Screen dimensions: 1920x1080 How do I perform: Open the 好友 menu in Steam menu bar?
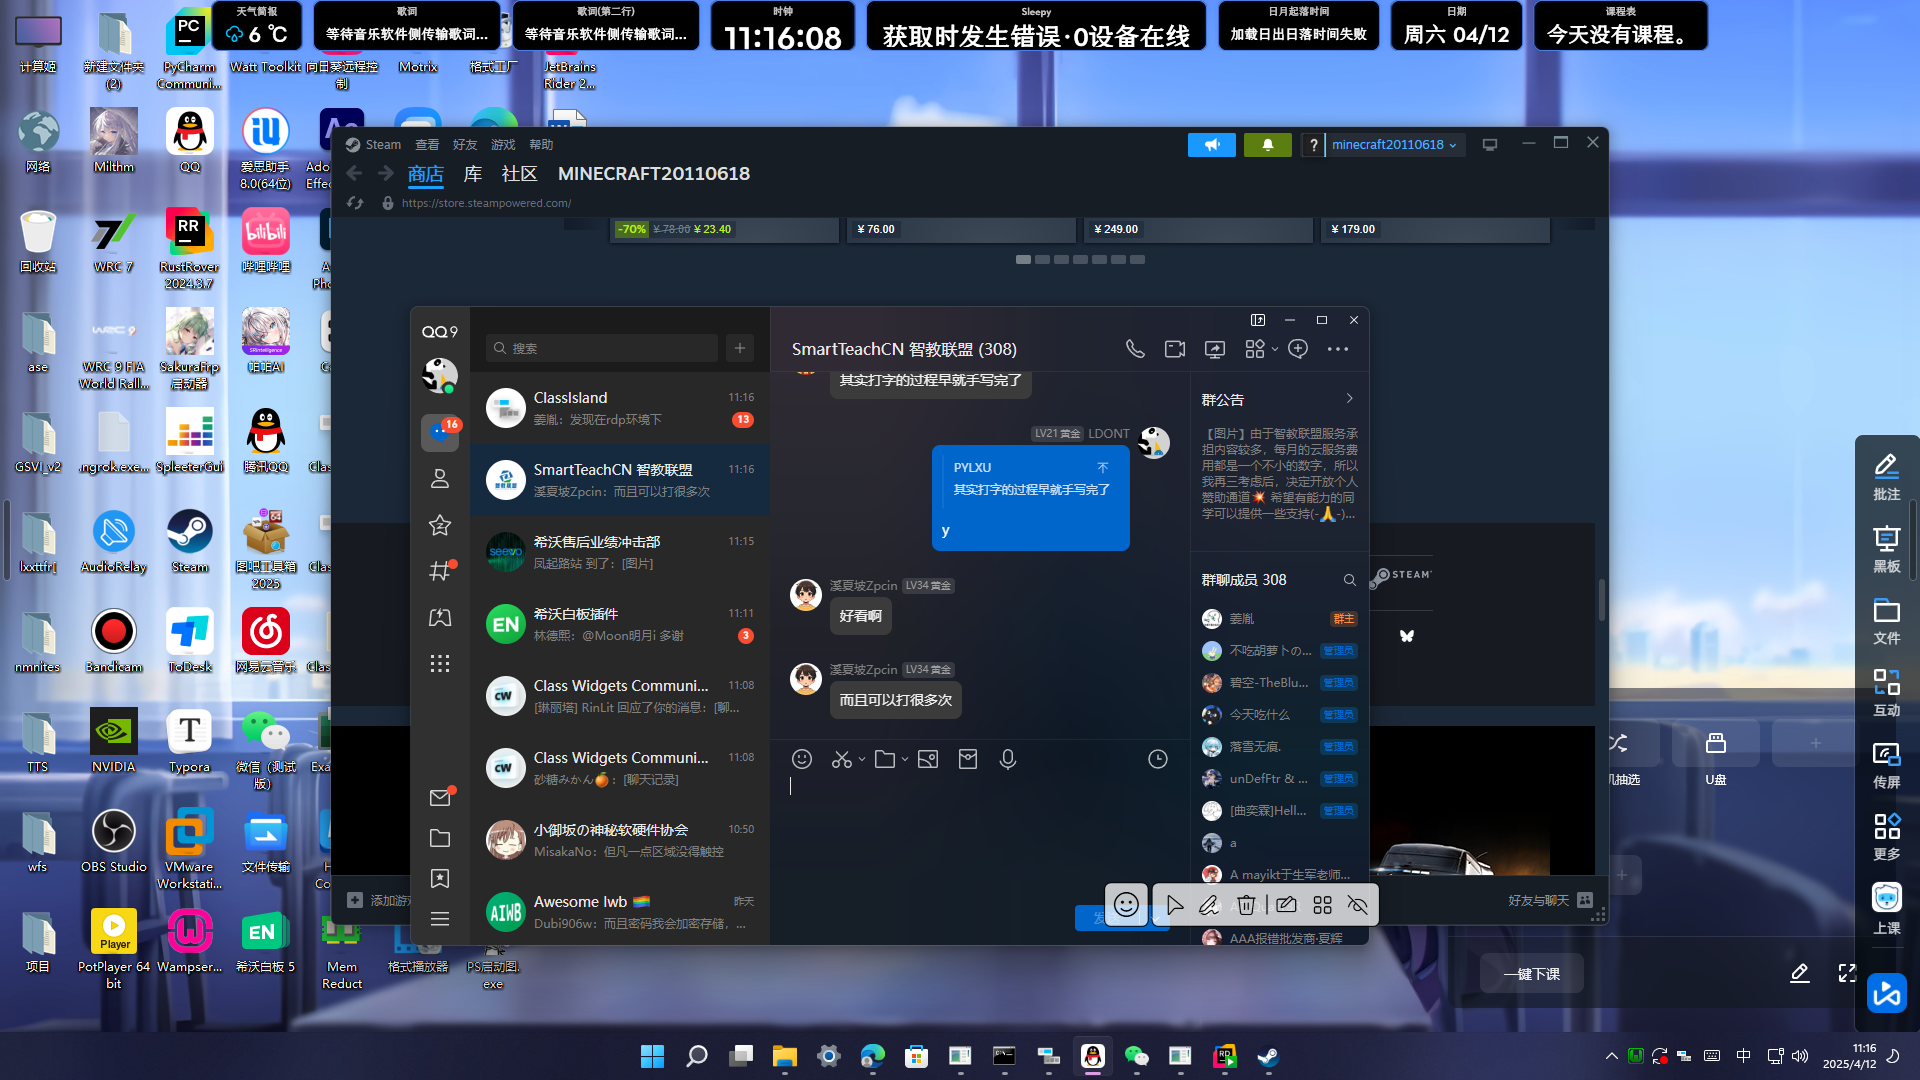pos(464,145)
